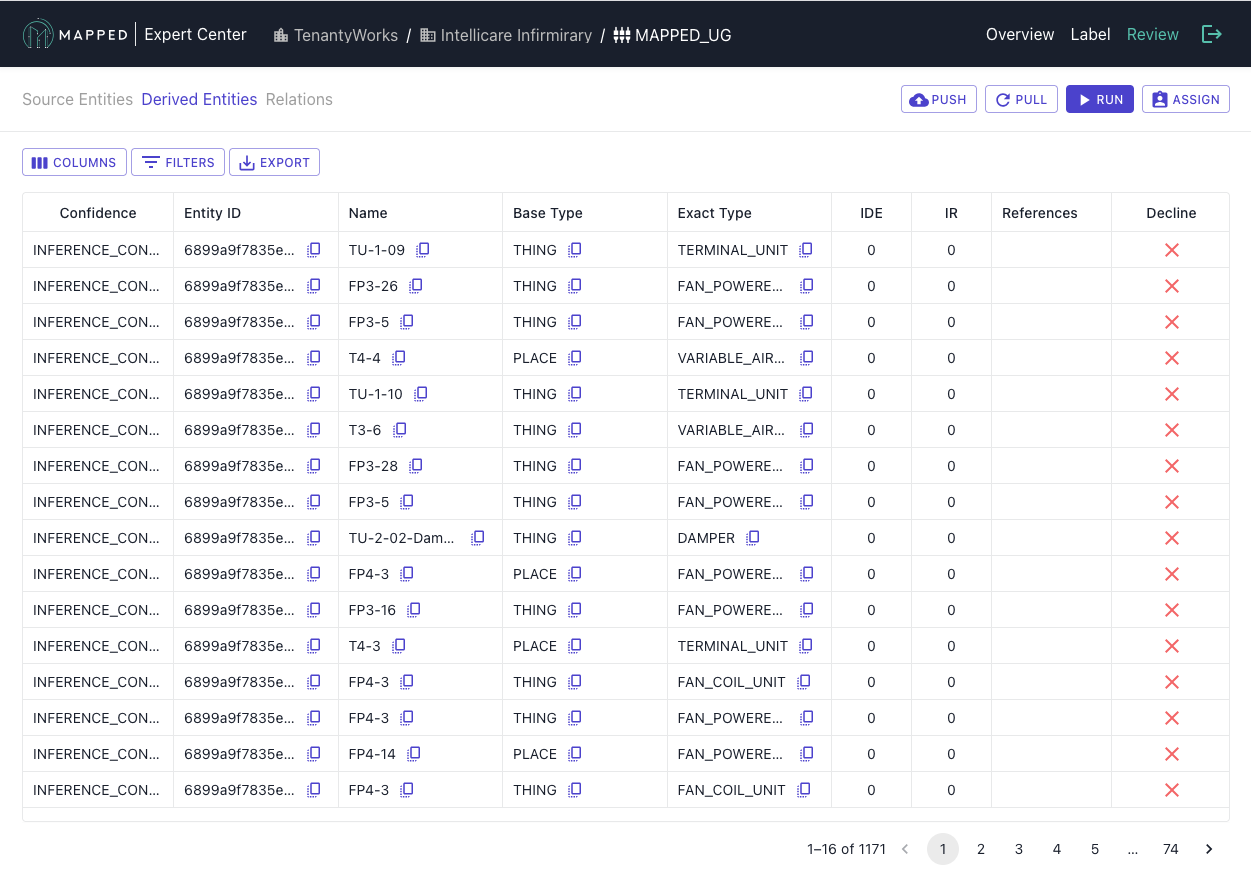Sort by the Name column header

[x=420, y=213]
